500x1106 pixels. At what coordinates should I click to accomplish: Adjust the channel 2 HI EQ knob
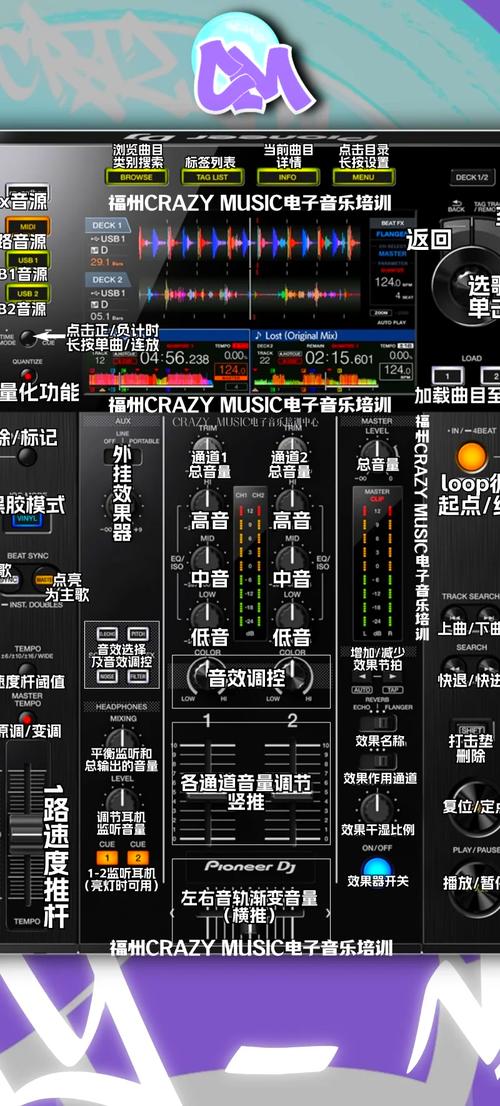point(291,502)
